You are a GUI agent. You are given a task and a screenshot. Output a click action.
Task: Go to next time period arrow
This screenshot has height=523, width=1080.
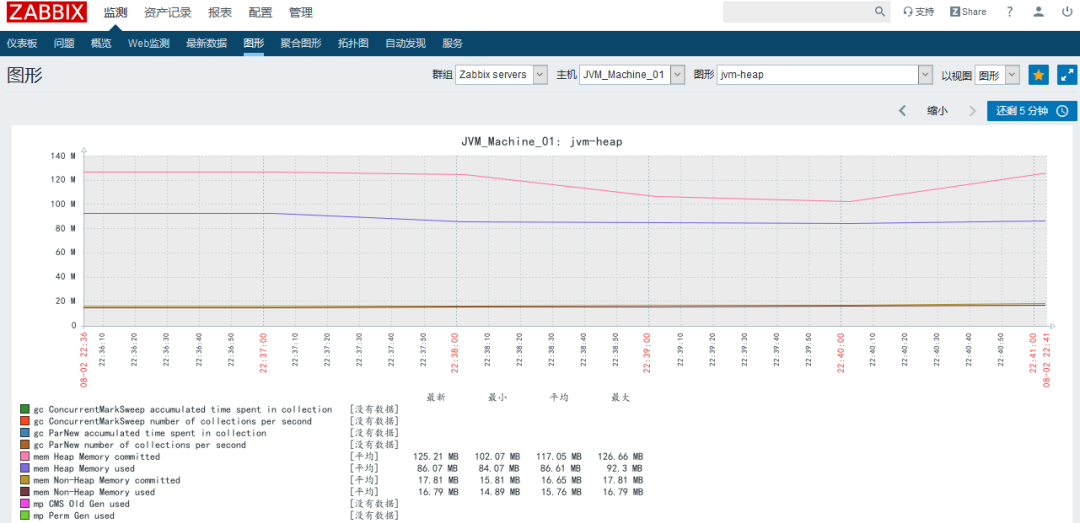(x=973, y=111)
